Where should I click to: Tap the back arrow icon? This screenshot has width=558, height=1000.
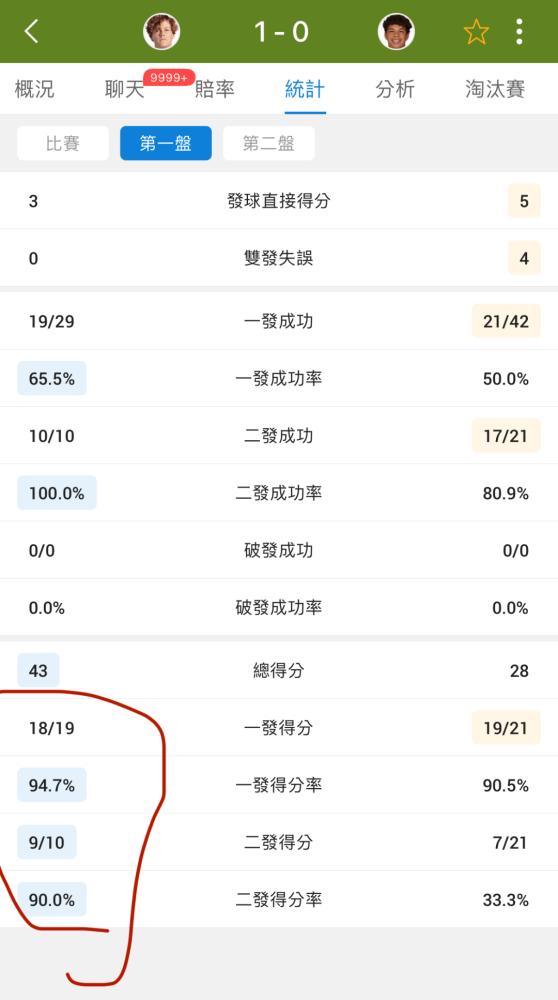click(31, 31)
